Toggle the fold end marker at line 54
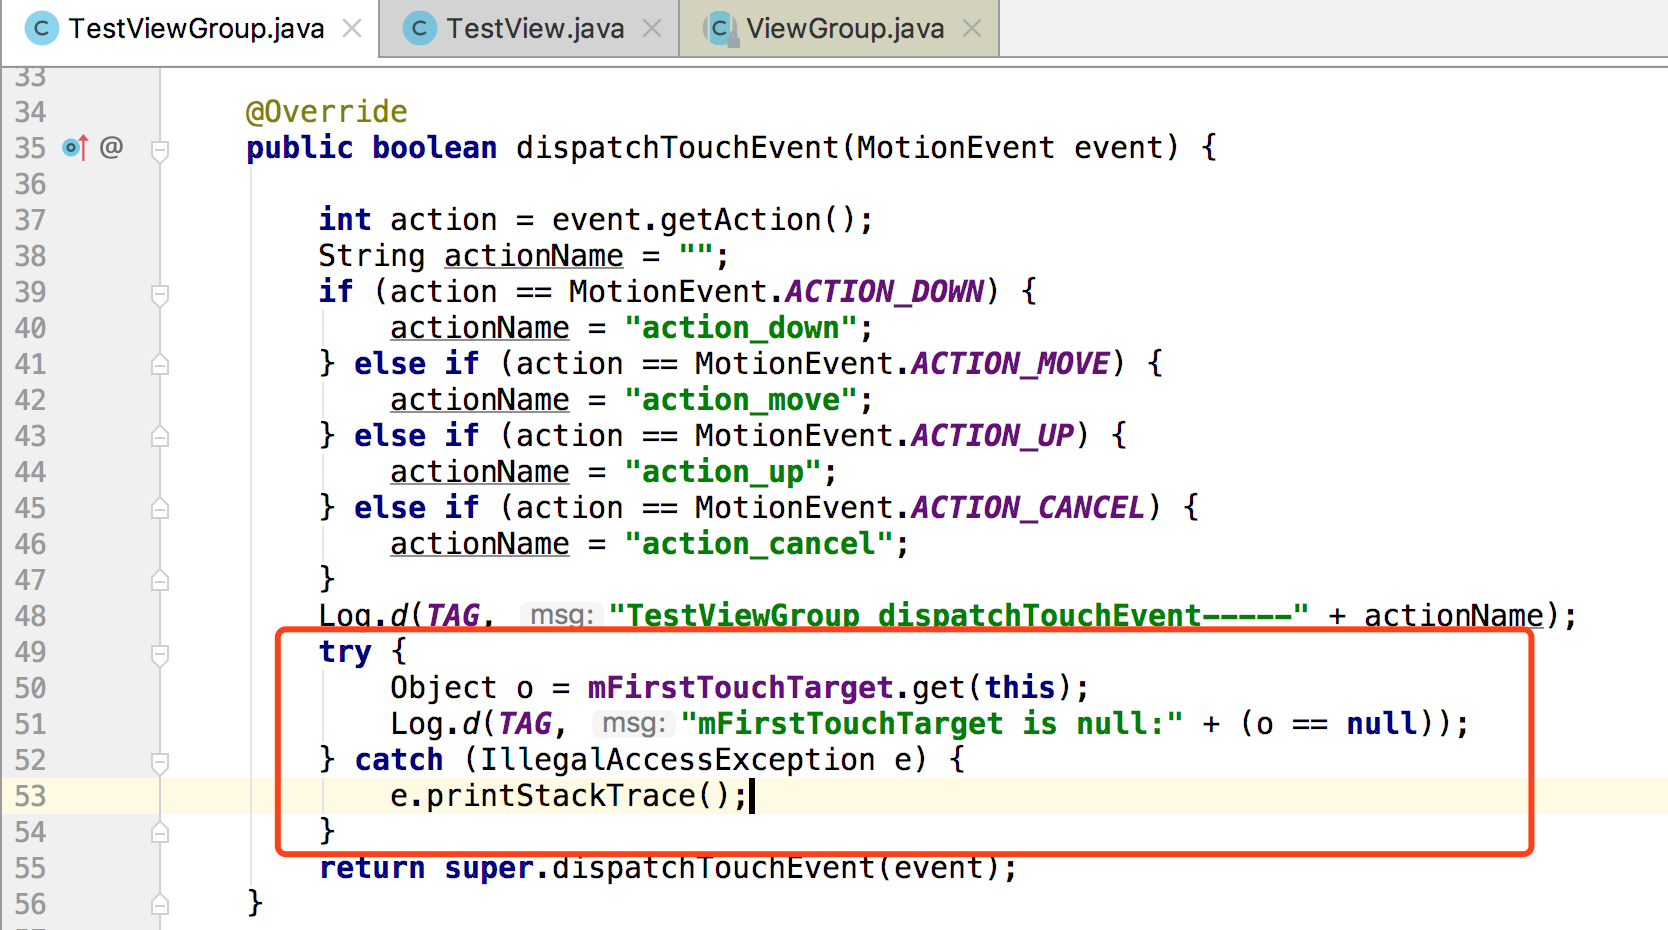Image resolution: width=1668 pixels, height=930 pixels. pyautogui.click(x=160, y=833)
